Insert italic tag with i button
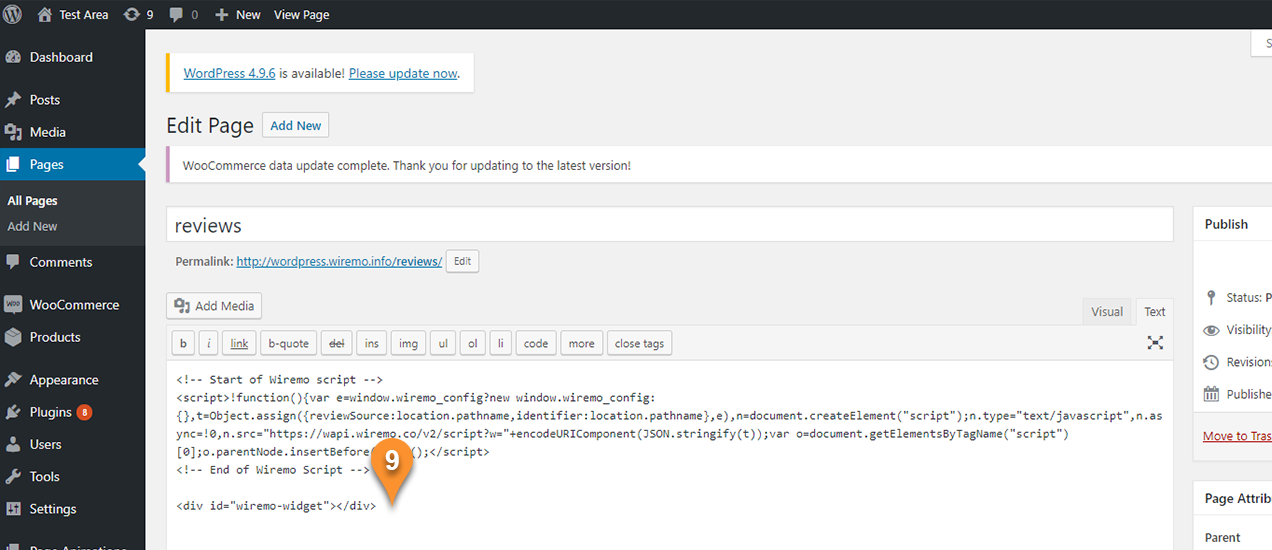This screenshot has height=550, width=1272. pos(209,343)
